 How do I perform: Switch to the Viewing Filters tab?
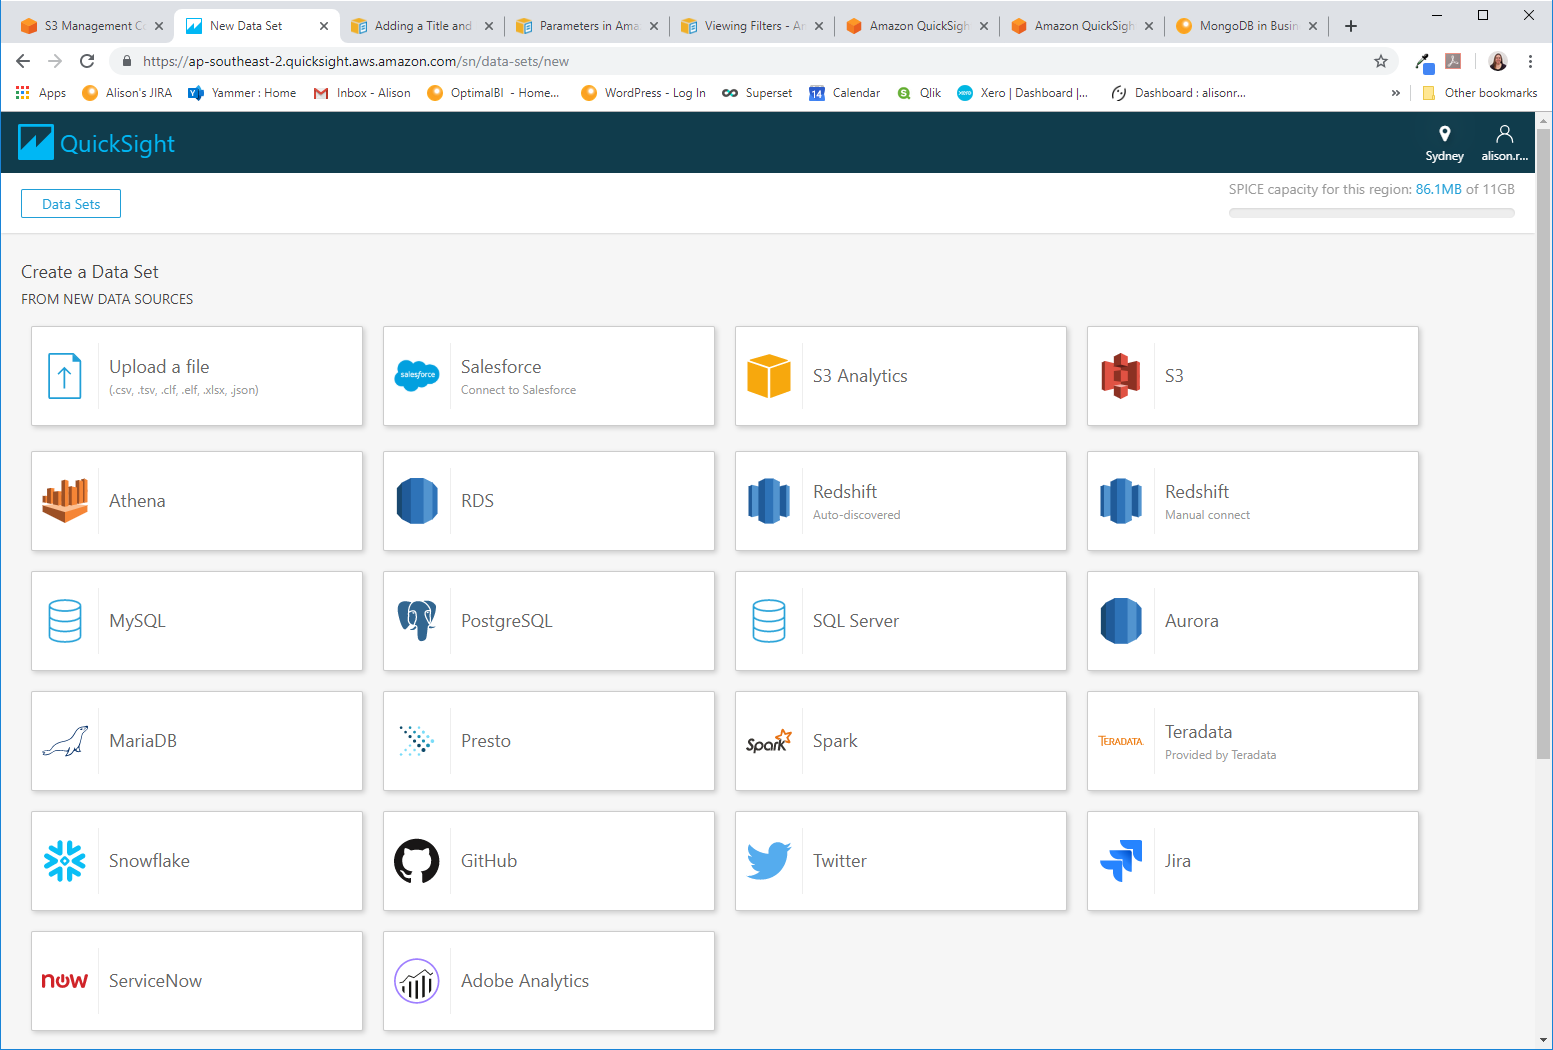[x=751, y=26]
